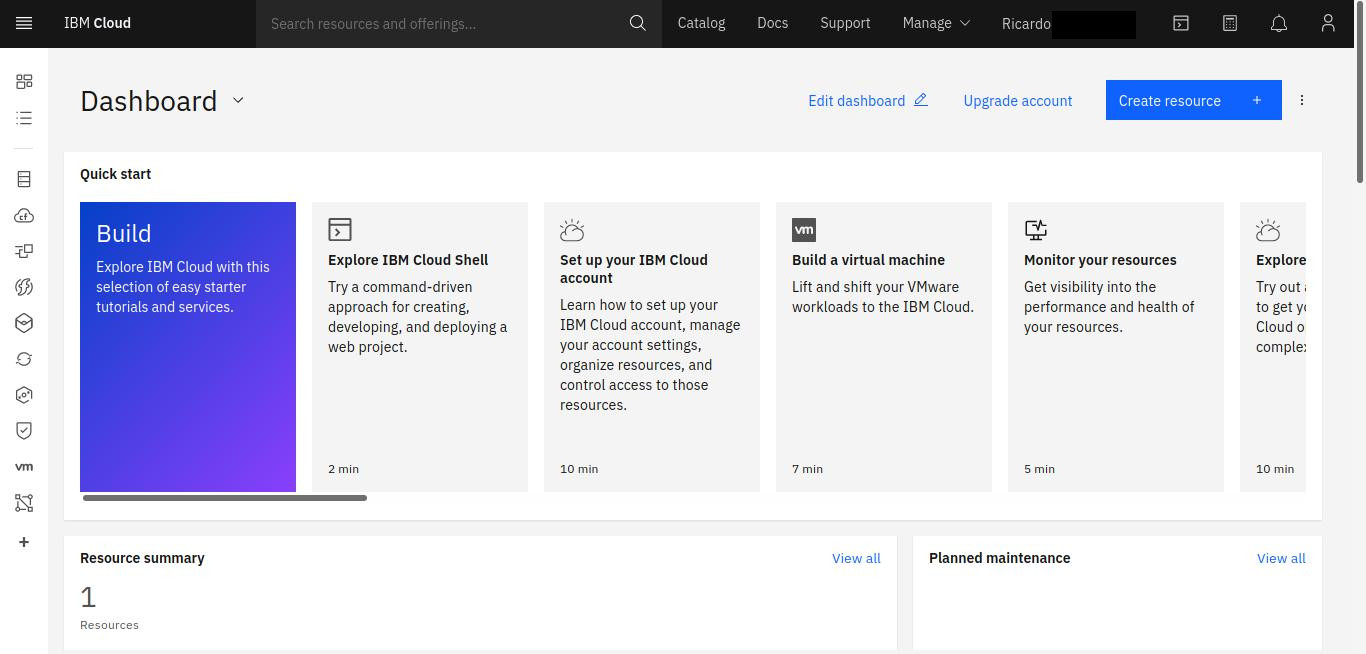Click the Upgrade account link
The height and width of the screenshot is (654, 1366).
click(x=1018, y=100)
